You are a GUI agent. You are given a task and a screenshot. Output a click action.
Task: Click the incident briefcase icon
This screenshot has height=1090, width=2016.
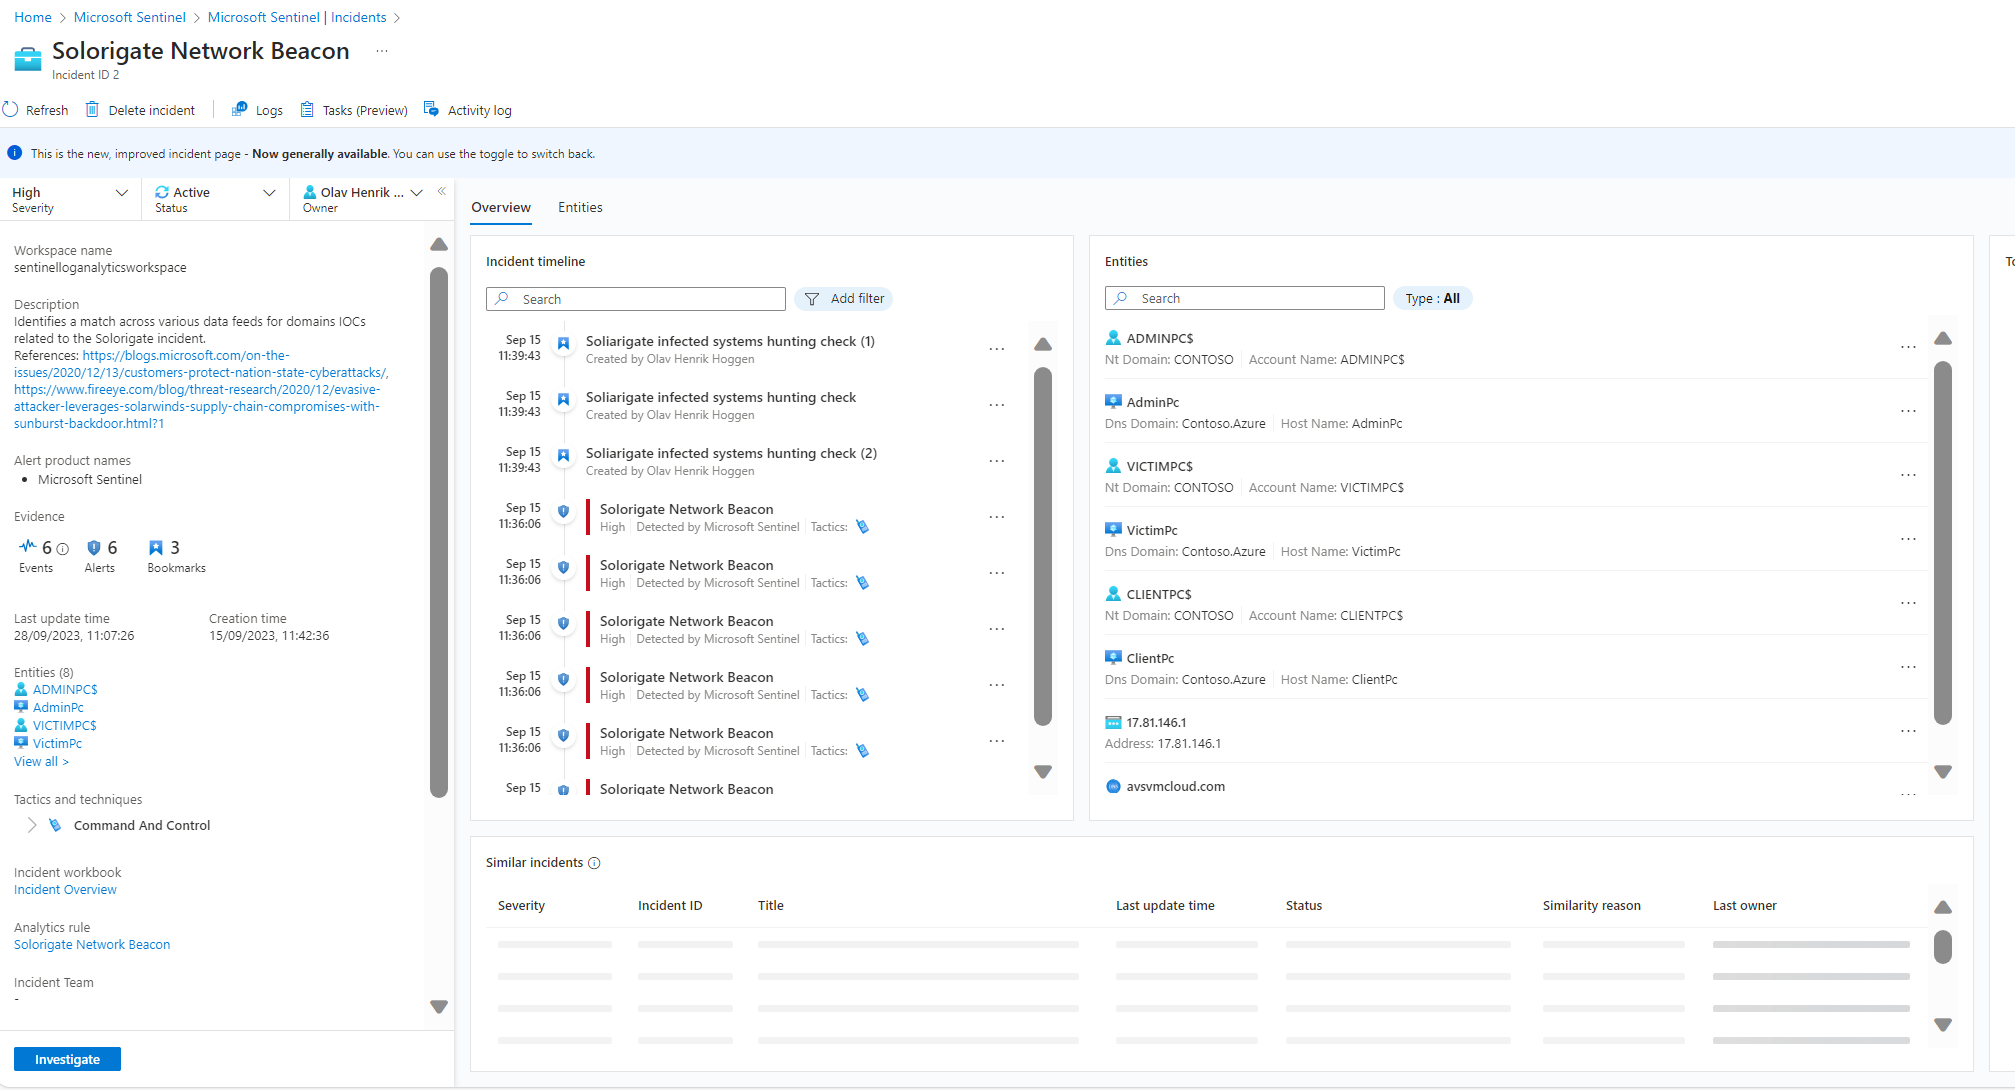pos(28,59)
